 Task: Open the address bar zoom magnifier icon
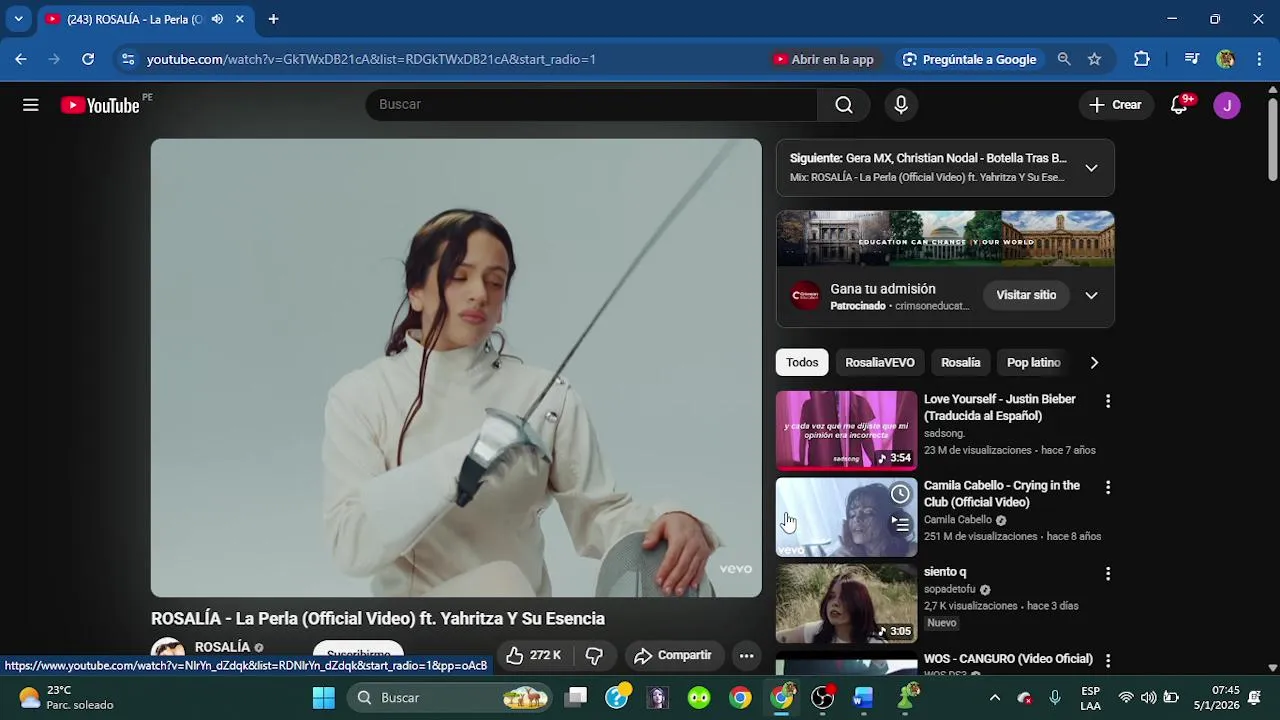[1064, 59]
